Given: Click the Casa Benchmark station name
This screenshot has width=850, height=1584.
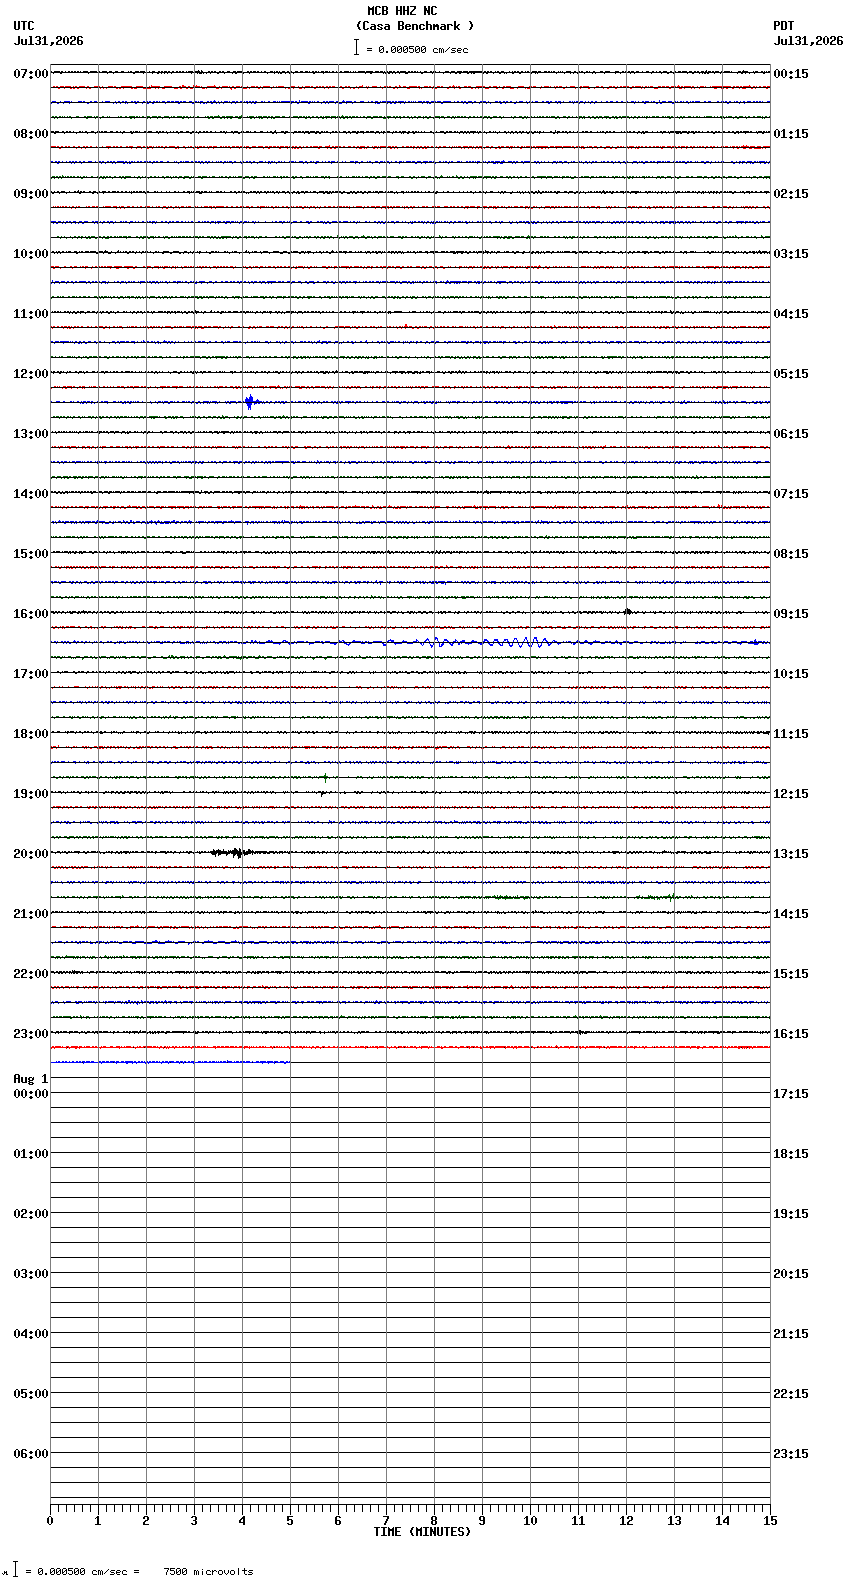Looking at the screenshot, I should [415, 26].
